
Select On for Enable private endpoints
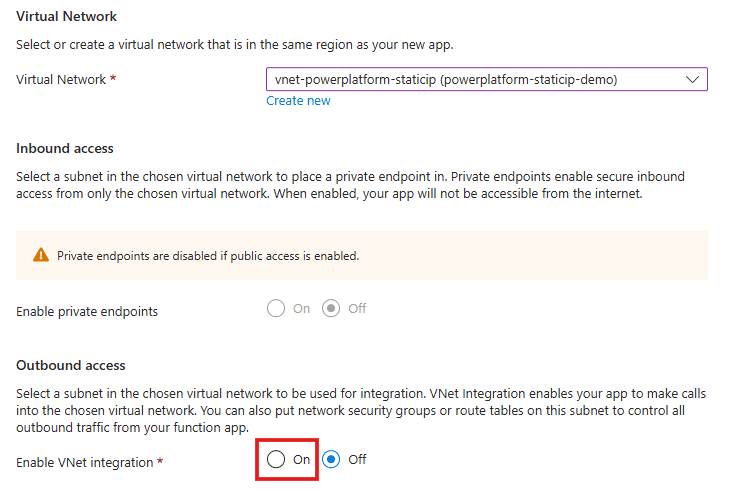[277, 309]
